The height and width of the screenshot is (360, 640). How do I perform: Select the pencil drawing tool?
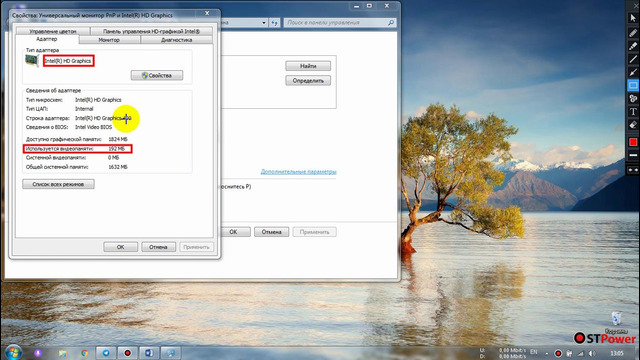633,33
